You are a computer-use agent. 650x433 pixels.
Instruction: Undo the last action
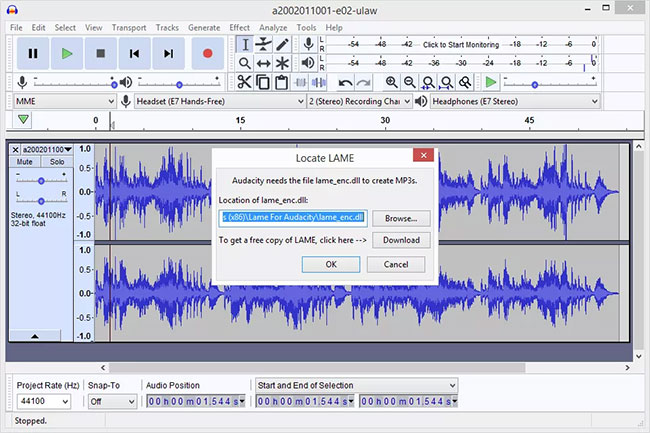tap(345, 83)
